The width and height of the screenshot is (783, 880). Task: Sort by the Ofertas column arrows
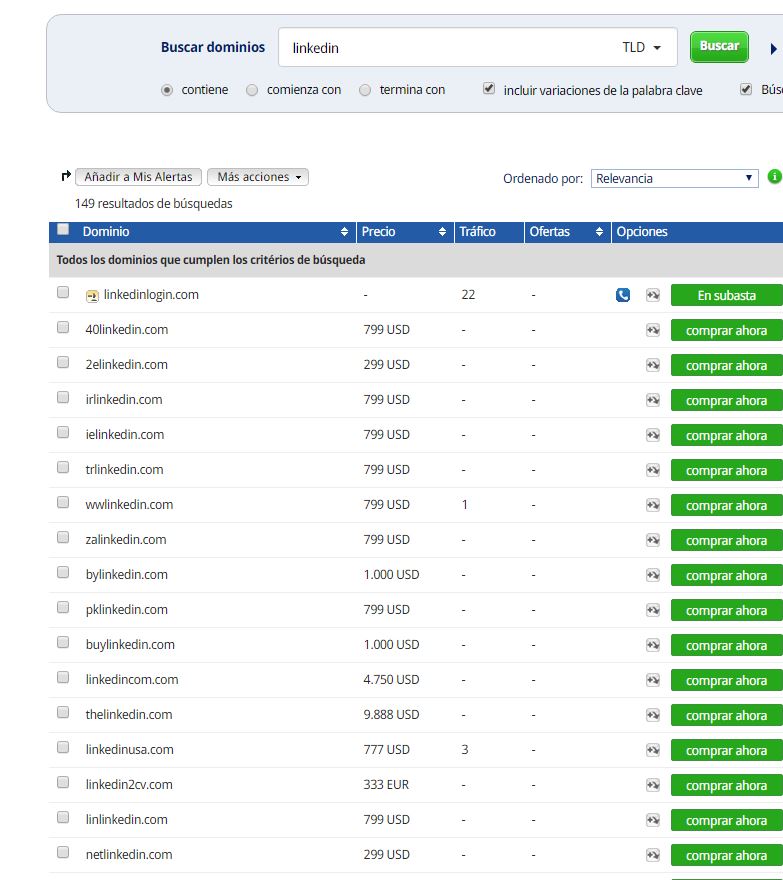(x=599, y=232)
